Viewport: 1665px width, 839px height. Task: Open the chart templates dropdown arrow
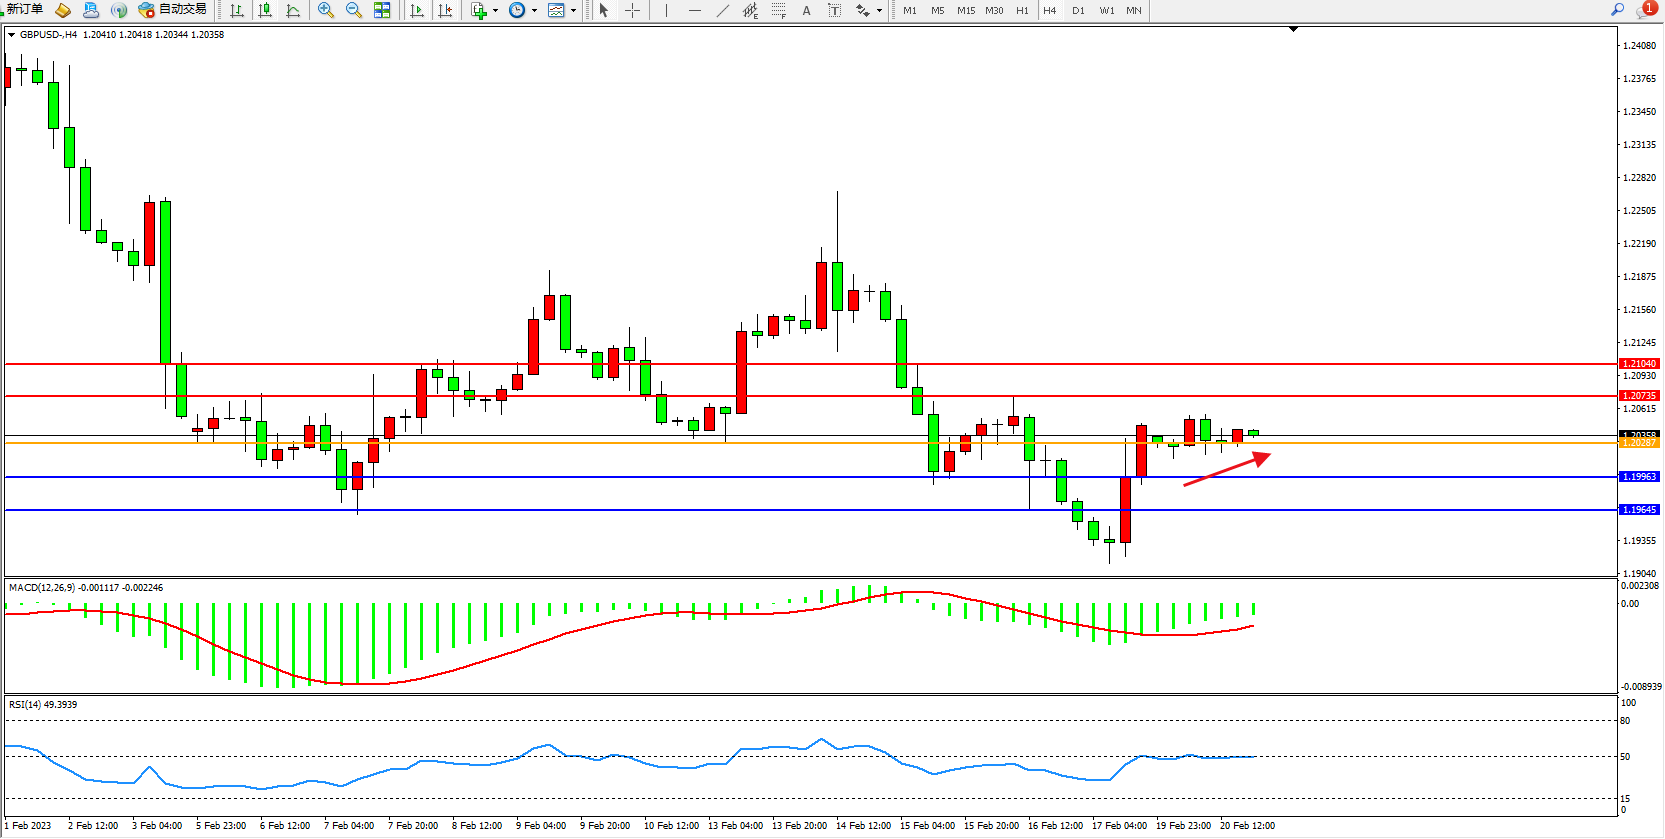(x=573, y=10)
